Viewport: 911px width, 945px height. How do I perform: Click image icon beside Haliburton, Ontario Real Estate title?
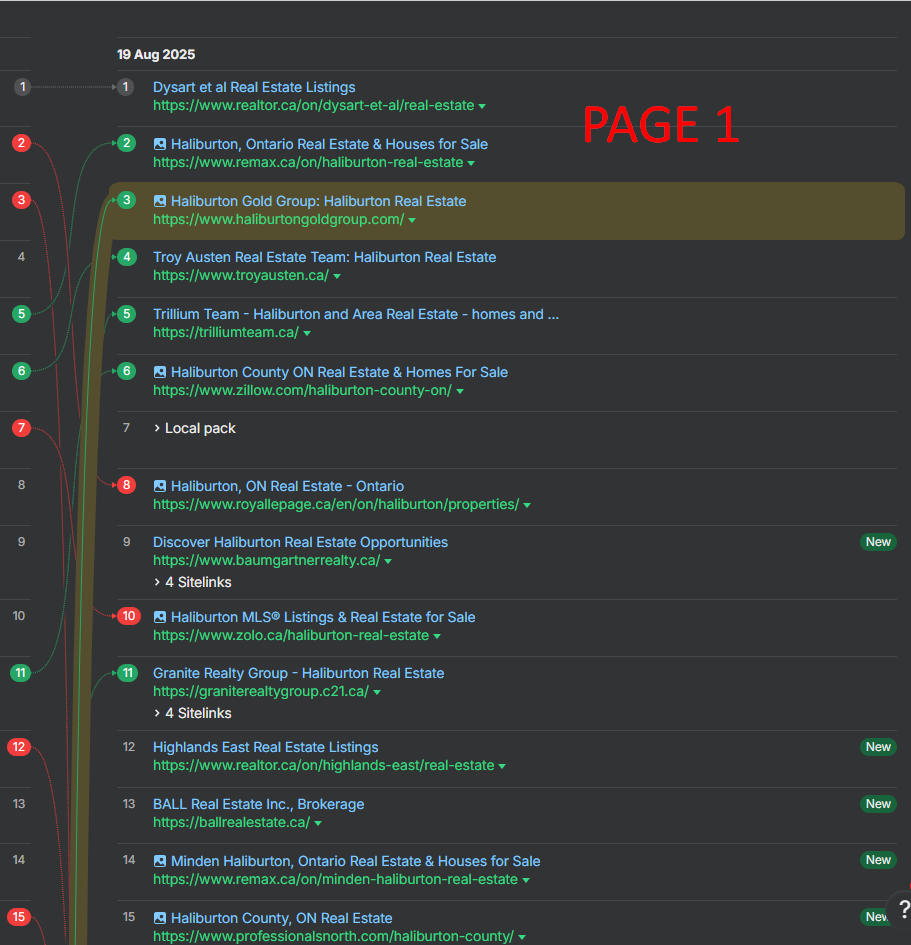(160, 144)
